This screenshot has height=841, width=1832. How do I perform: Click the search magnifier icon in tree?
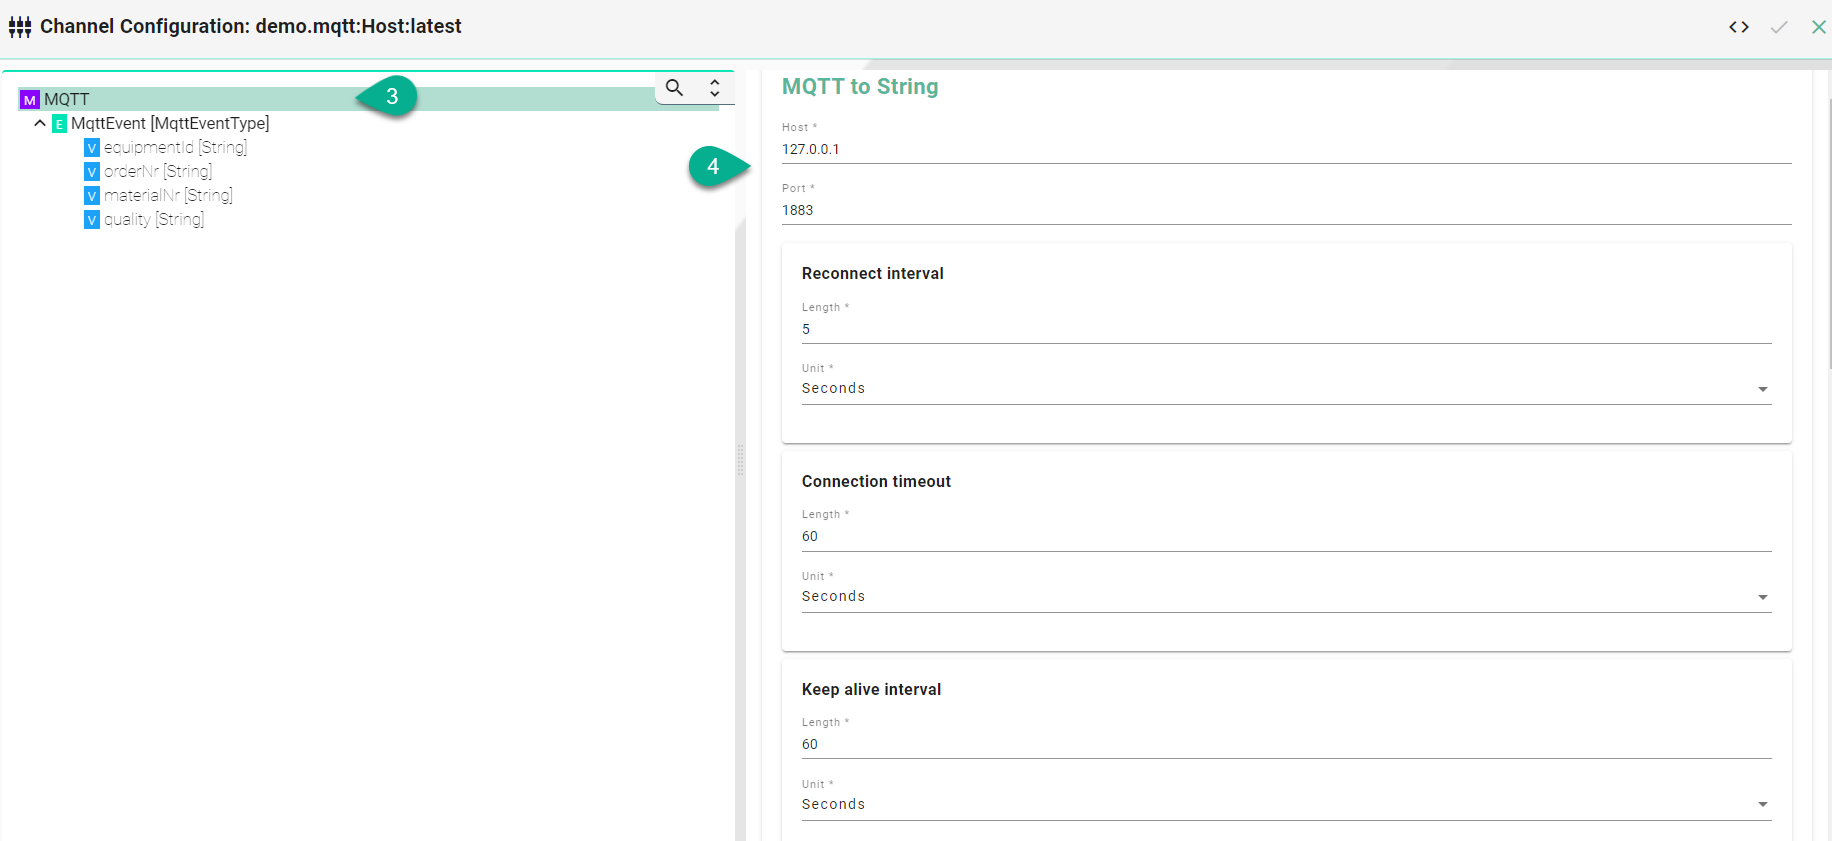675,88
